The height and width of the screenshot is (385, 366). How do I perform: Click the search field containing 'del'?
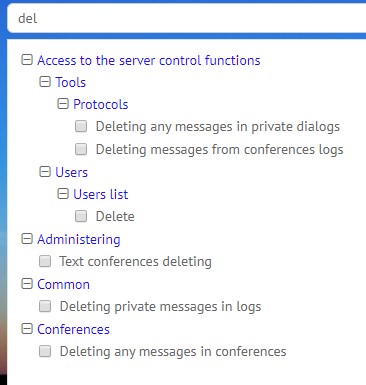click(187, 18)
